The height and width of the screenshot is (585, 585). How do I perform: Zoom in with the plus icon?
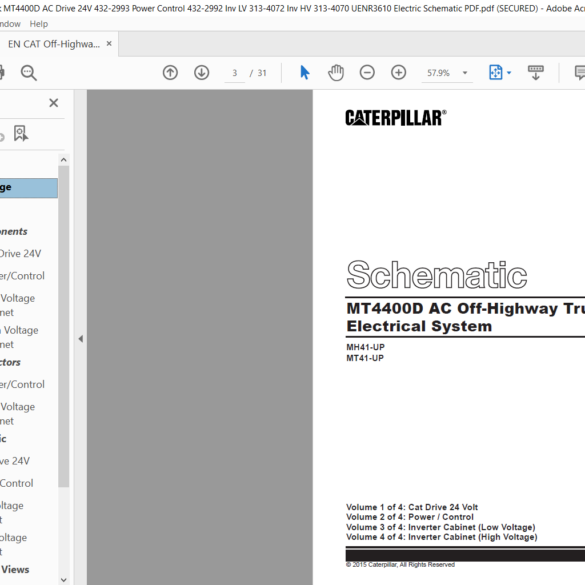398,72
